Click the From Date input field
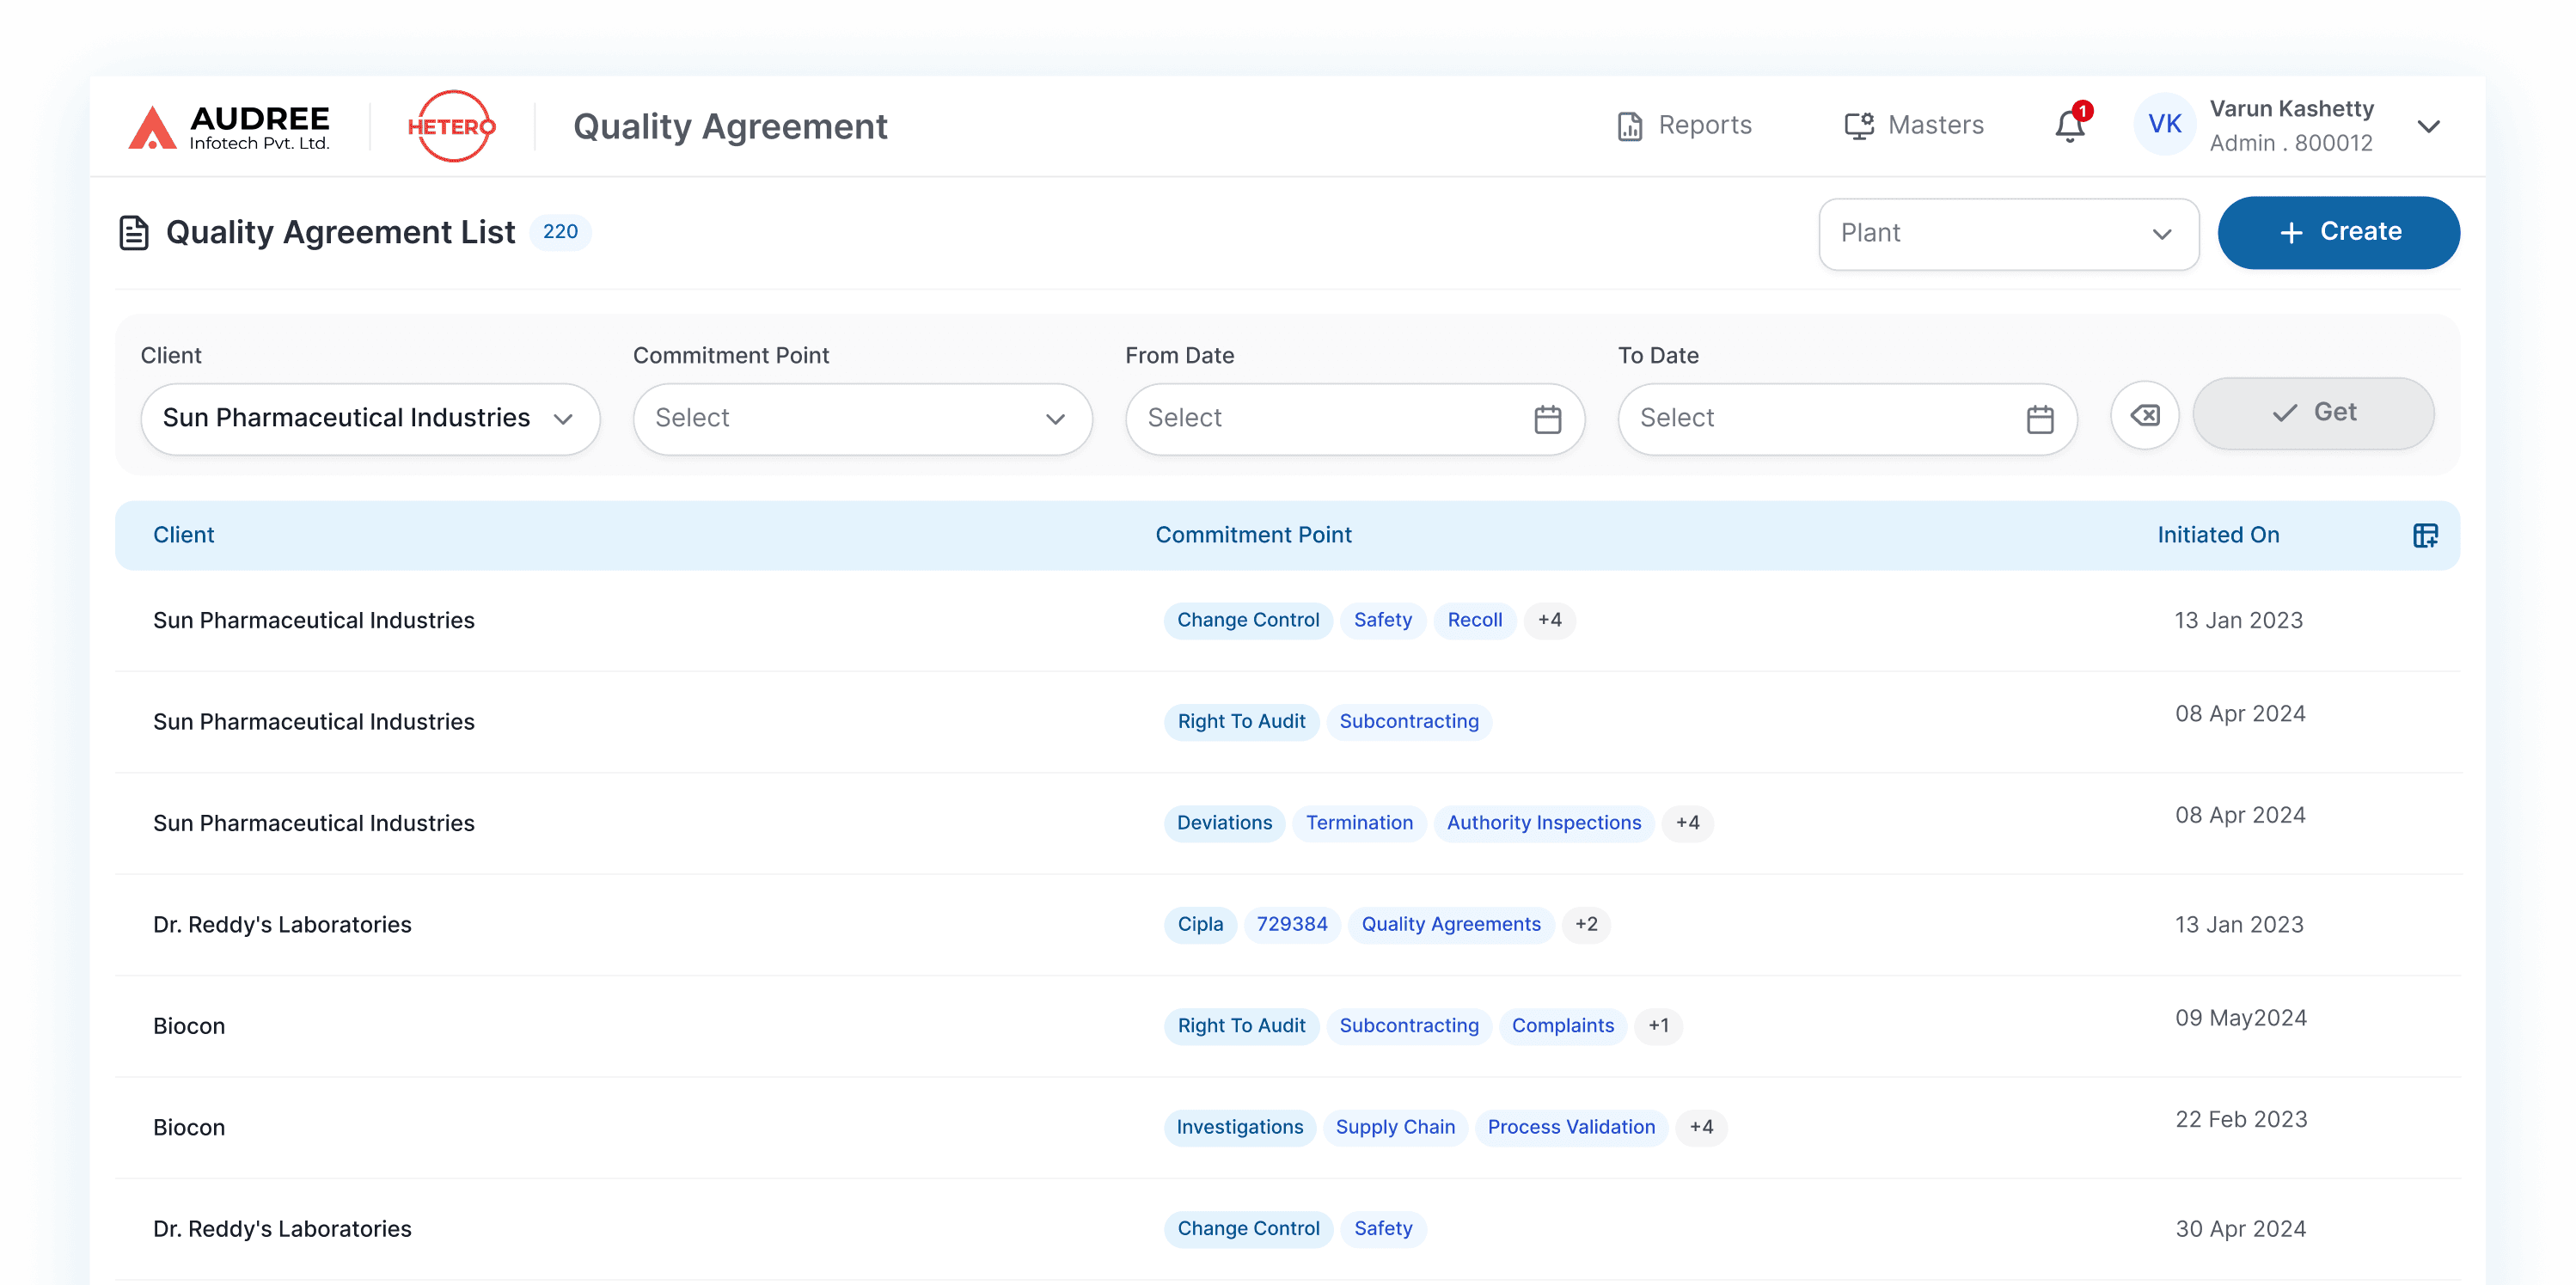Screen dimensions: 2576x1285 pyautogui.click(x=1325, y=419)
